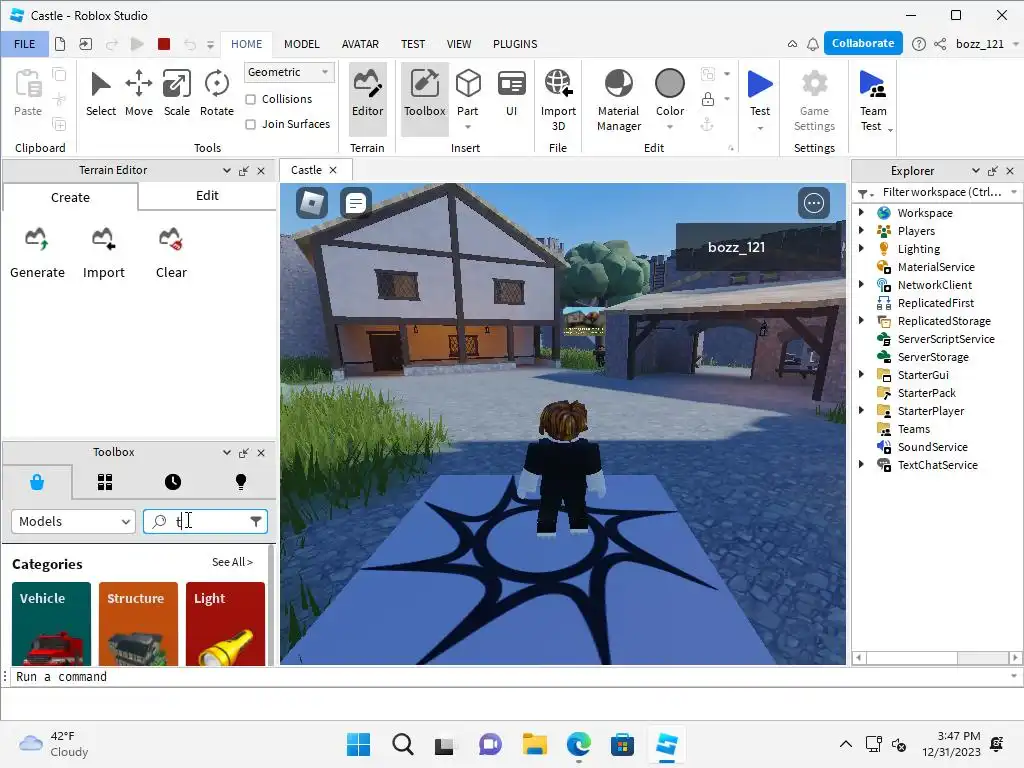The width and height of the screenshot is (1024, 768).
Task: Expand the Workspace tree node
Action: click(861, 212)
